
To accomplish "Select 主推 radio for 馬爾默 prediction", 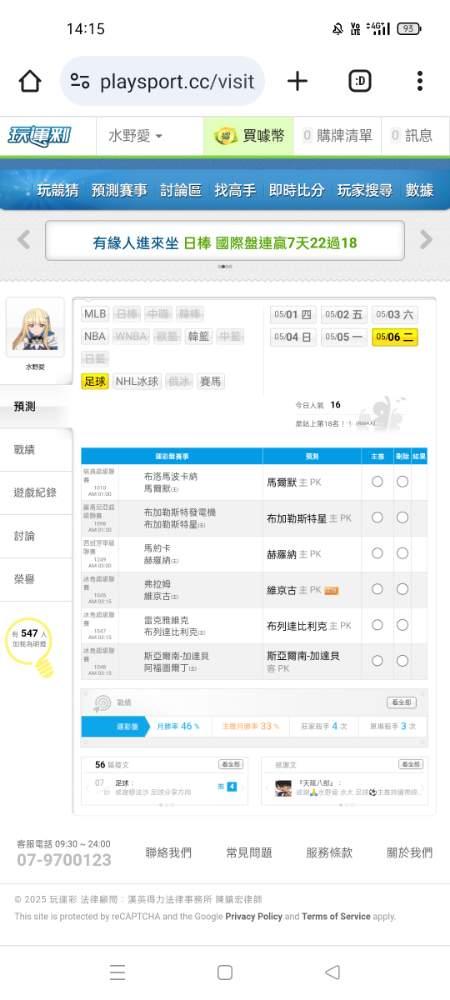I will pyautogui.click(x=377, y=482).
